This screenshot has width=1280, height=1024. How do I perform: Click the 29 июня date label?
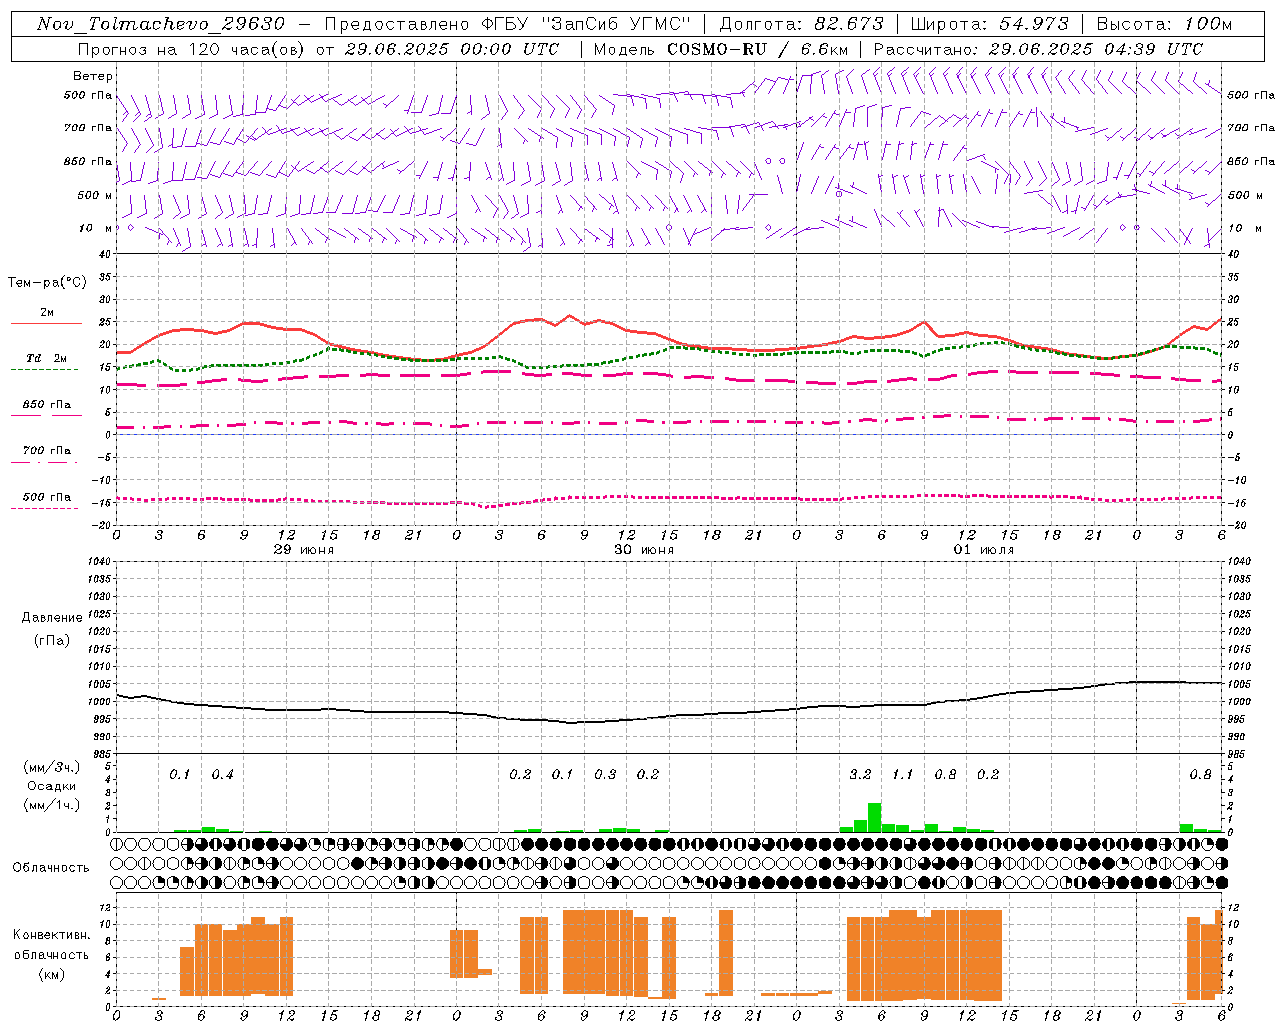click(x=304, y=550)
